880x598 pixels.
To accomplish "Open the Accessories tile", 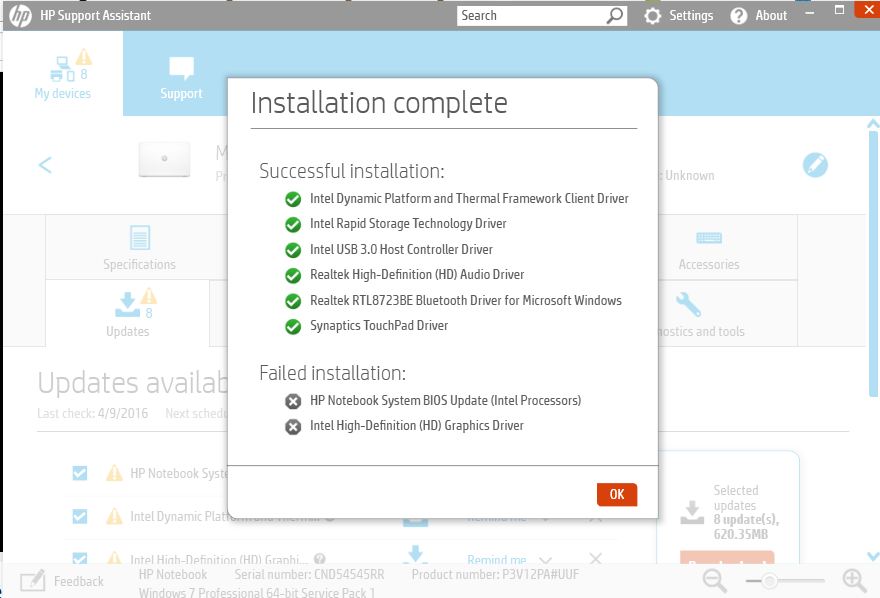I will point(709,249).
